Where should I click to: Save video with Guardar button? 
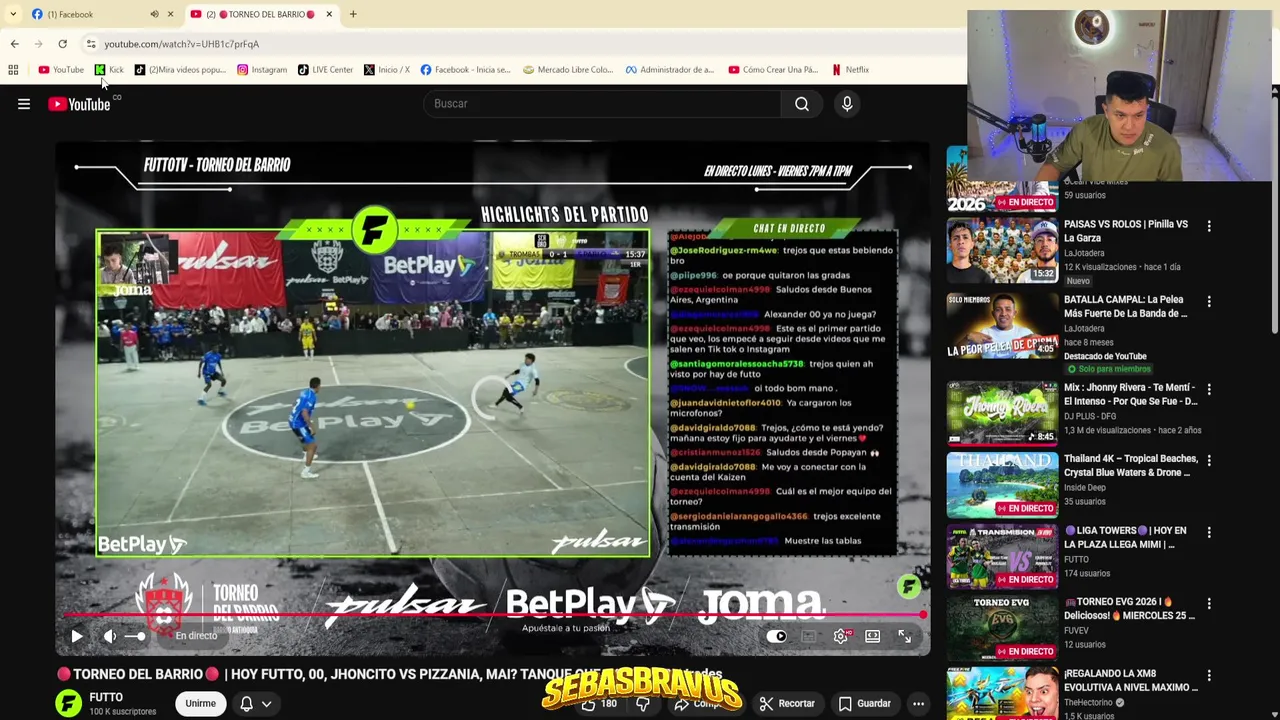[865, 704]
